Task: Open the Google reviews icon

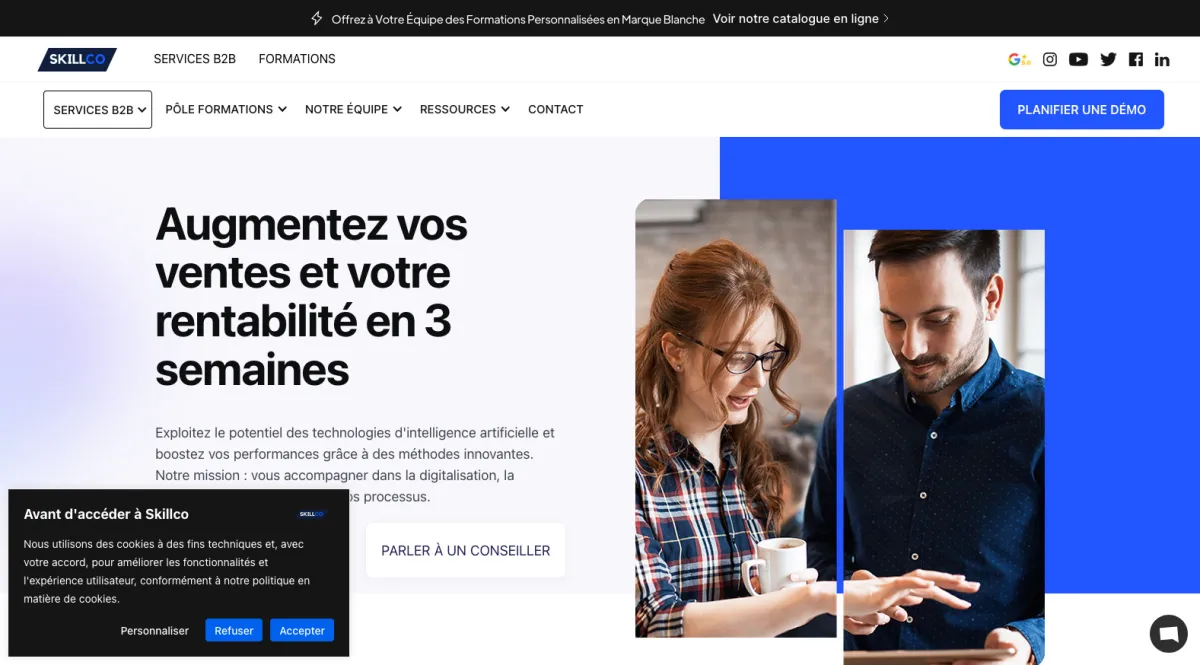Action: coord(1019,59)
